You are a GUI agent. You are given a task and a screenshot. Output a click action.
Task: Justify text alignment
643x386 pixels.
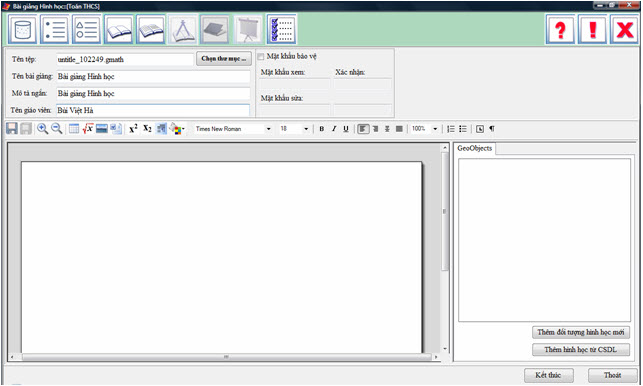point(399,129)
